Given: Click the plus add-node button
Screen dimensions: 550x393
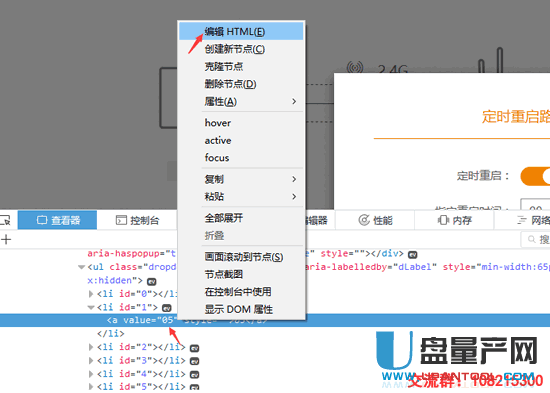Looking at the screenshot, I should [x=6, y=240].
